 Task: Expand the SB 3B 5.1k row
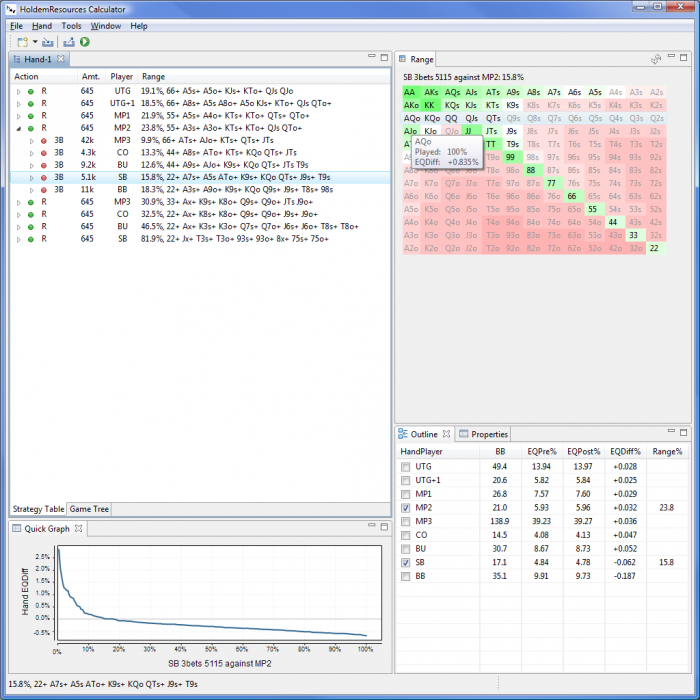tap(32, 178)
